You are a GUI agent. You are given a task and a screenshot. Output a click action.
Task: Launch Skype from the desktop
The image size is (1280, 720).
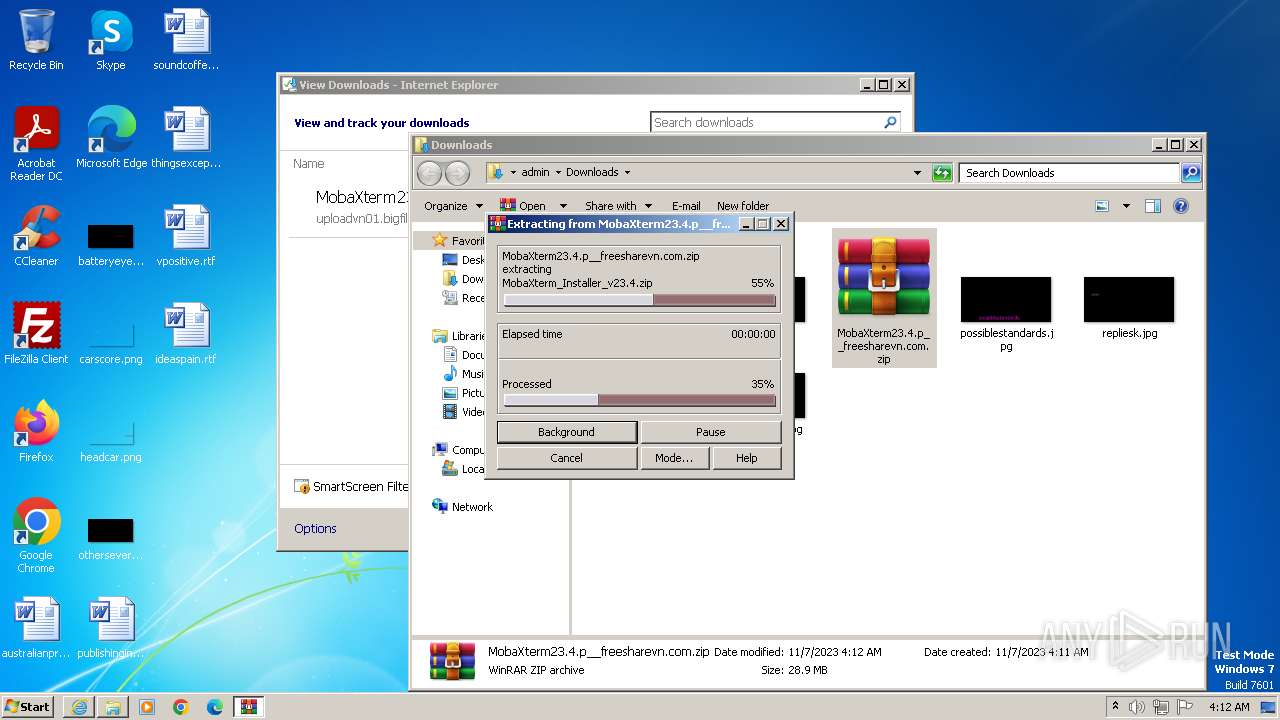click(x=110, y=40)
